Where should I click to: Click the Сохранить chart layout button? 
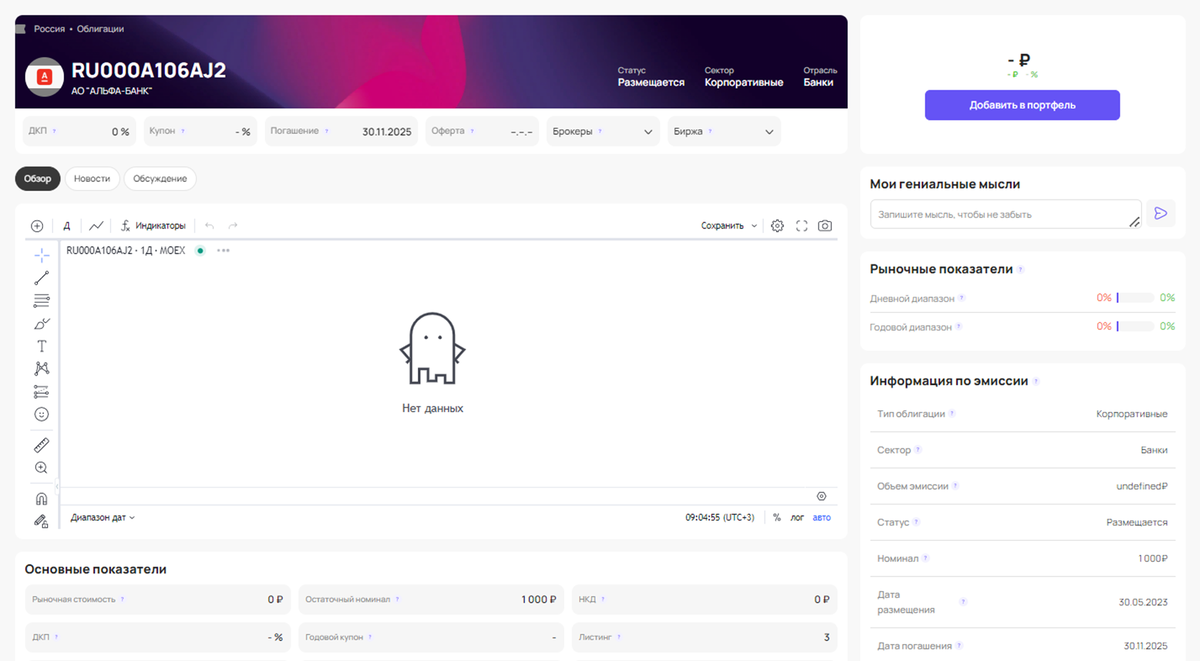722,226
